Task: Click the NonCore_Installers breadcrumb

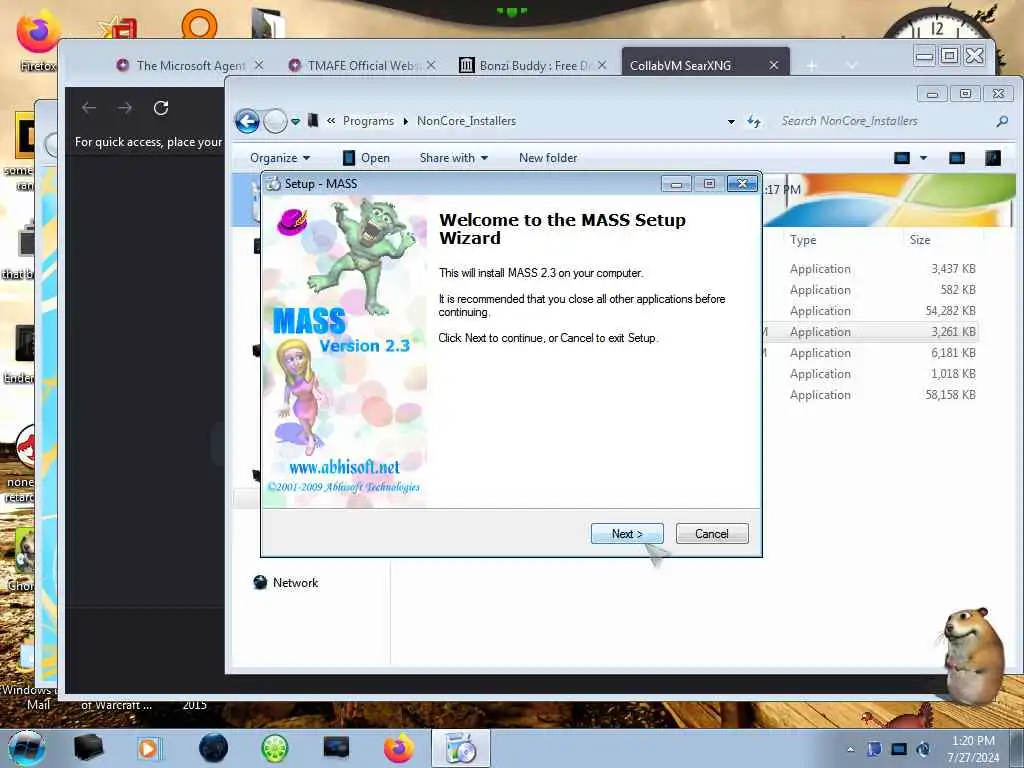Action: [x=466, y=121]
